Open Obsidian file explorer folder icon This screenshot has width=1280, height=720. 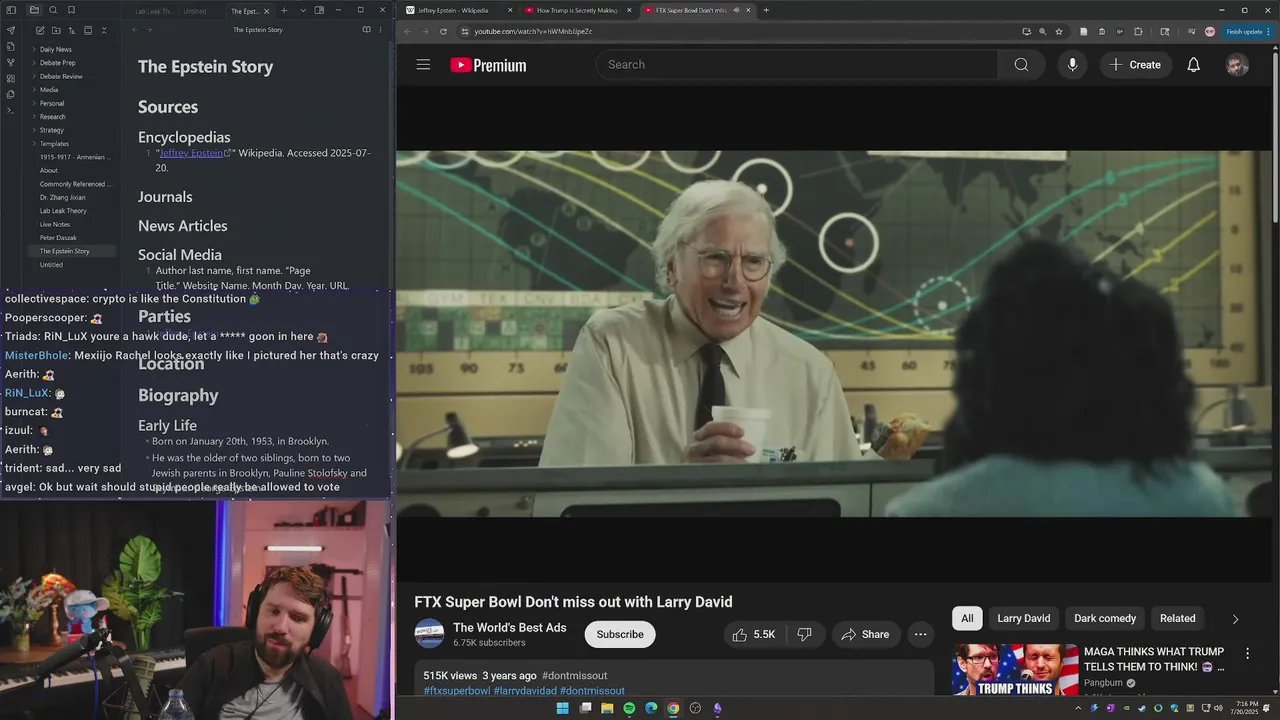34,10
